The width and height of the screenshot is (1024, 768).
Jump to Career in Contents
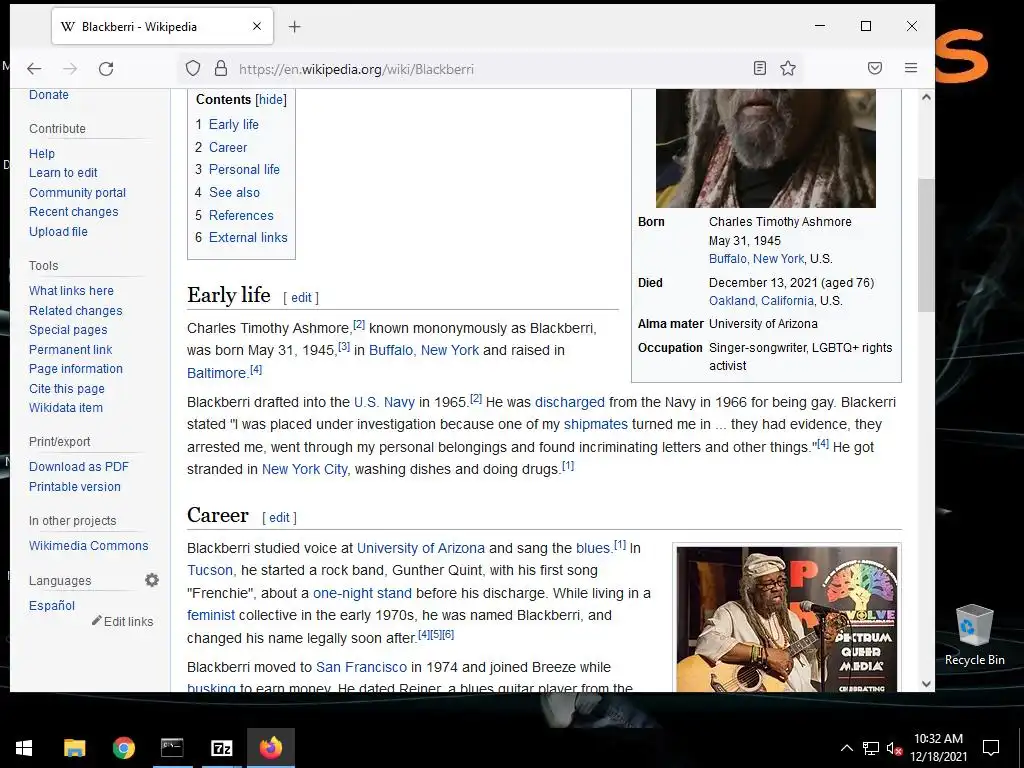tap(228, 147)
